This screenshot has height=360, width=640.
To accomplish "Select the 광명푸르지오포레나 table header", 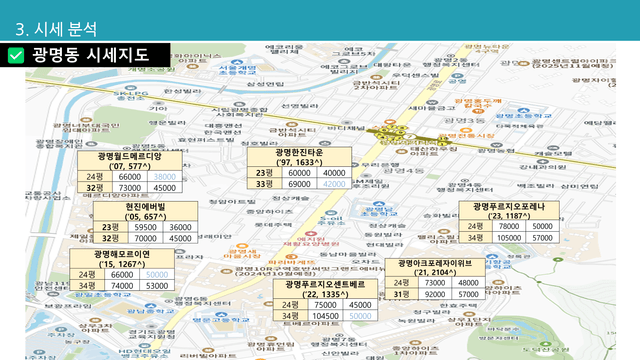I will pyautogui.click(x=509, y=211).
